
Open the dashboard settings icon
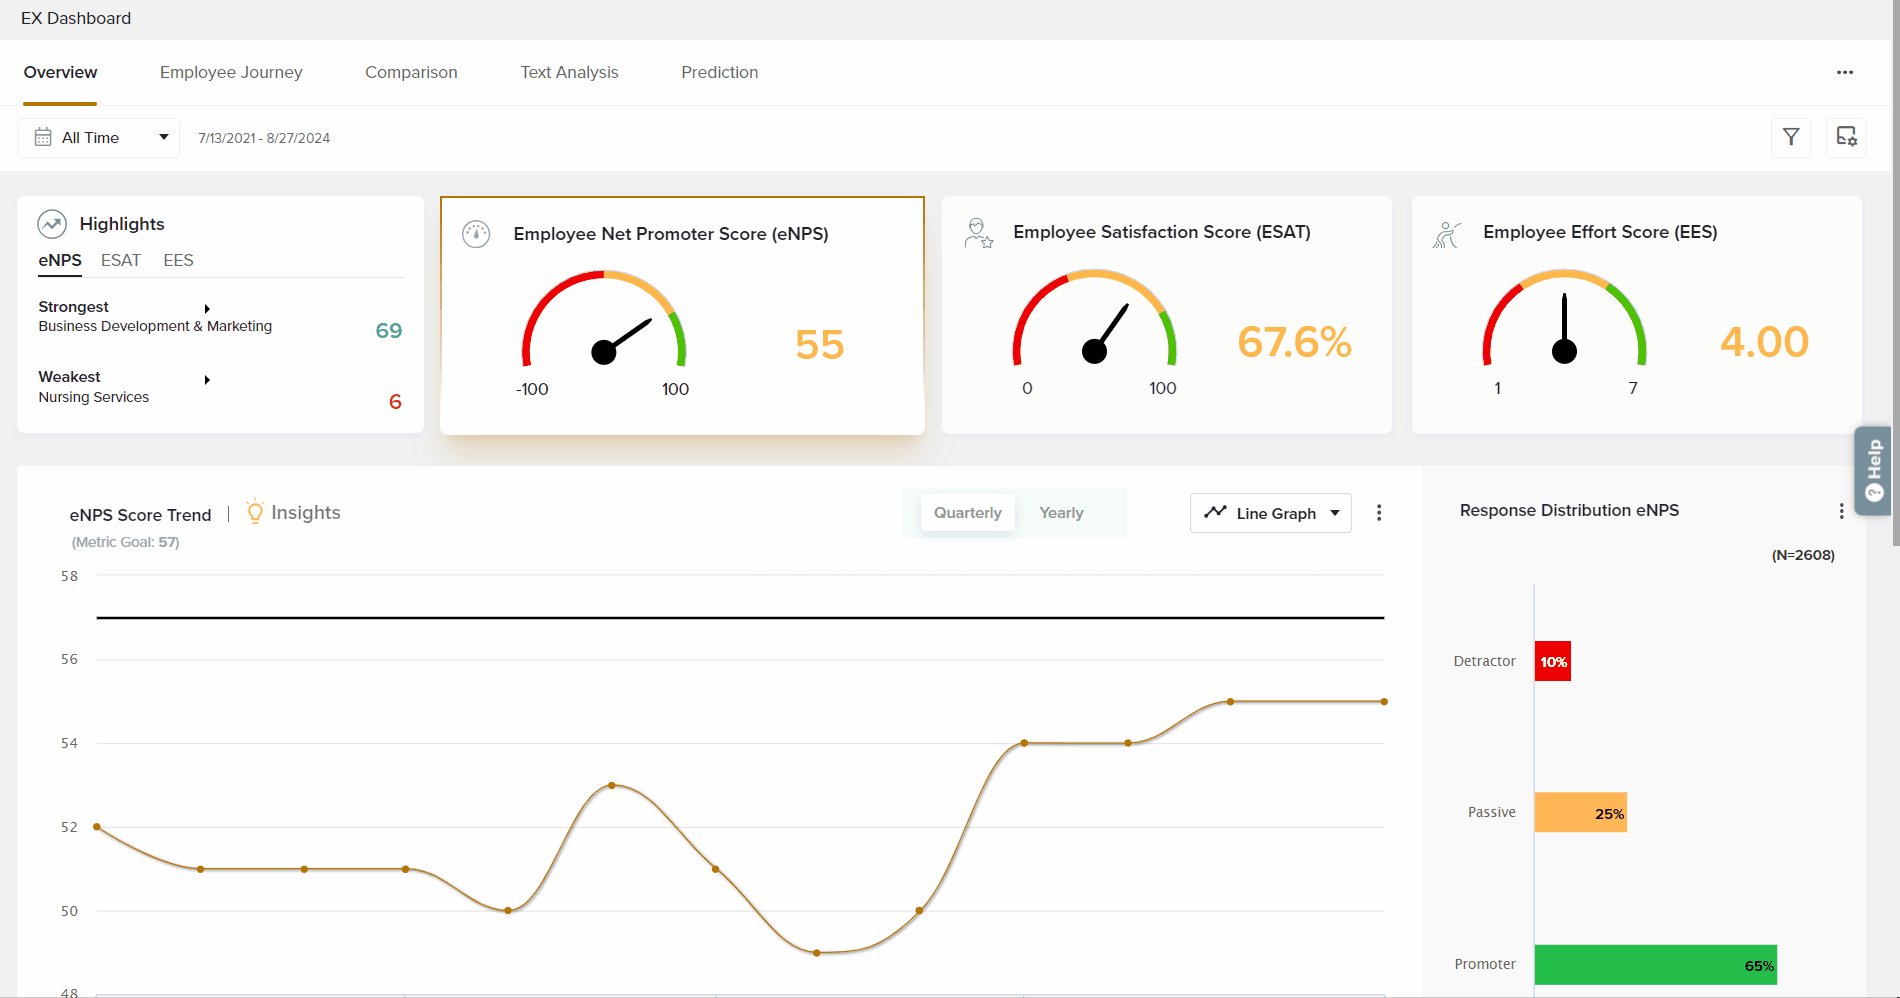click(1846, 137)
